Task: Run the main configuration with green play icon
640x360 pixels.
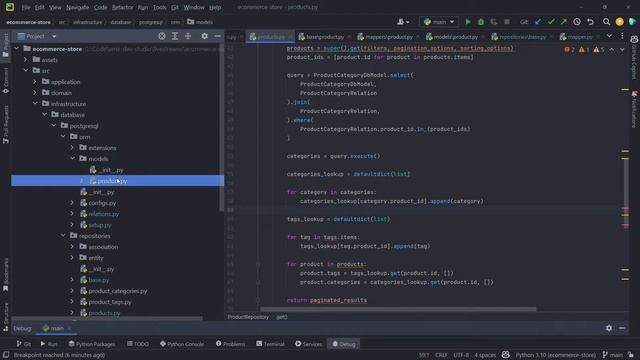Action: (468, 22)
